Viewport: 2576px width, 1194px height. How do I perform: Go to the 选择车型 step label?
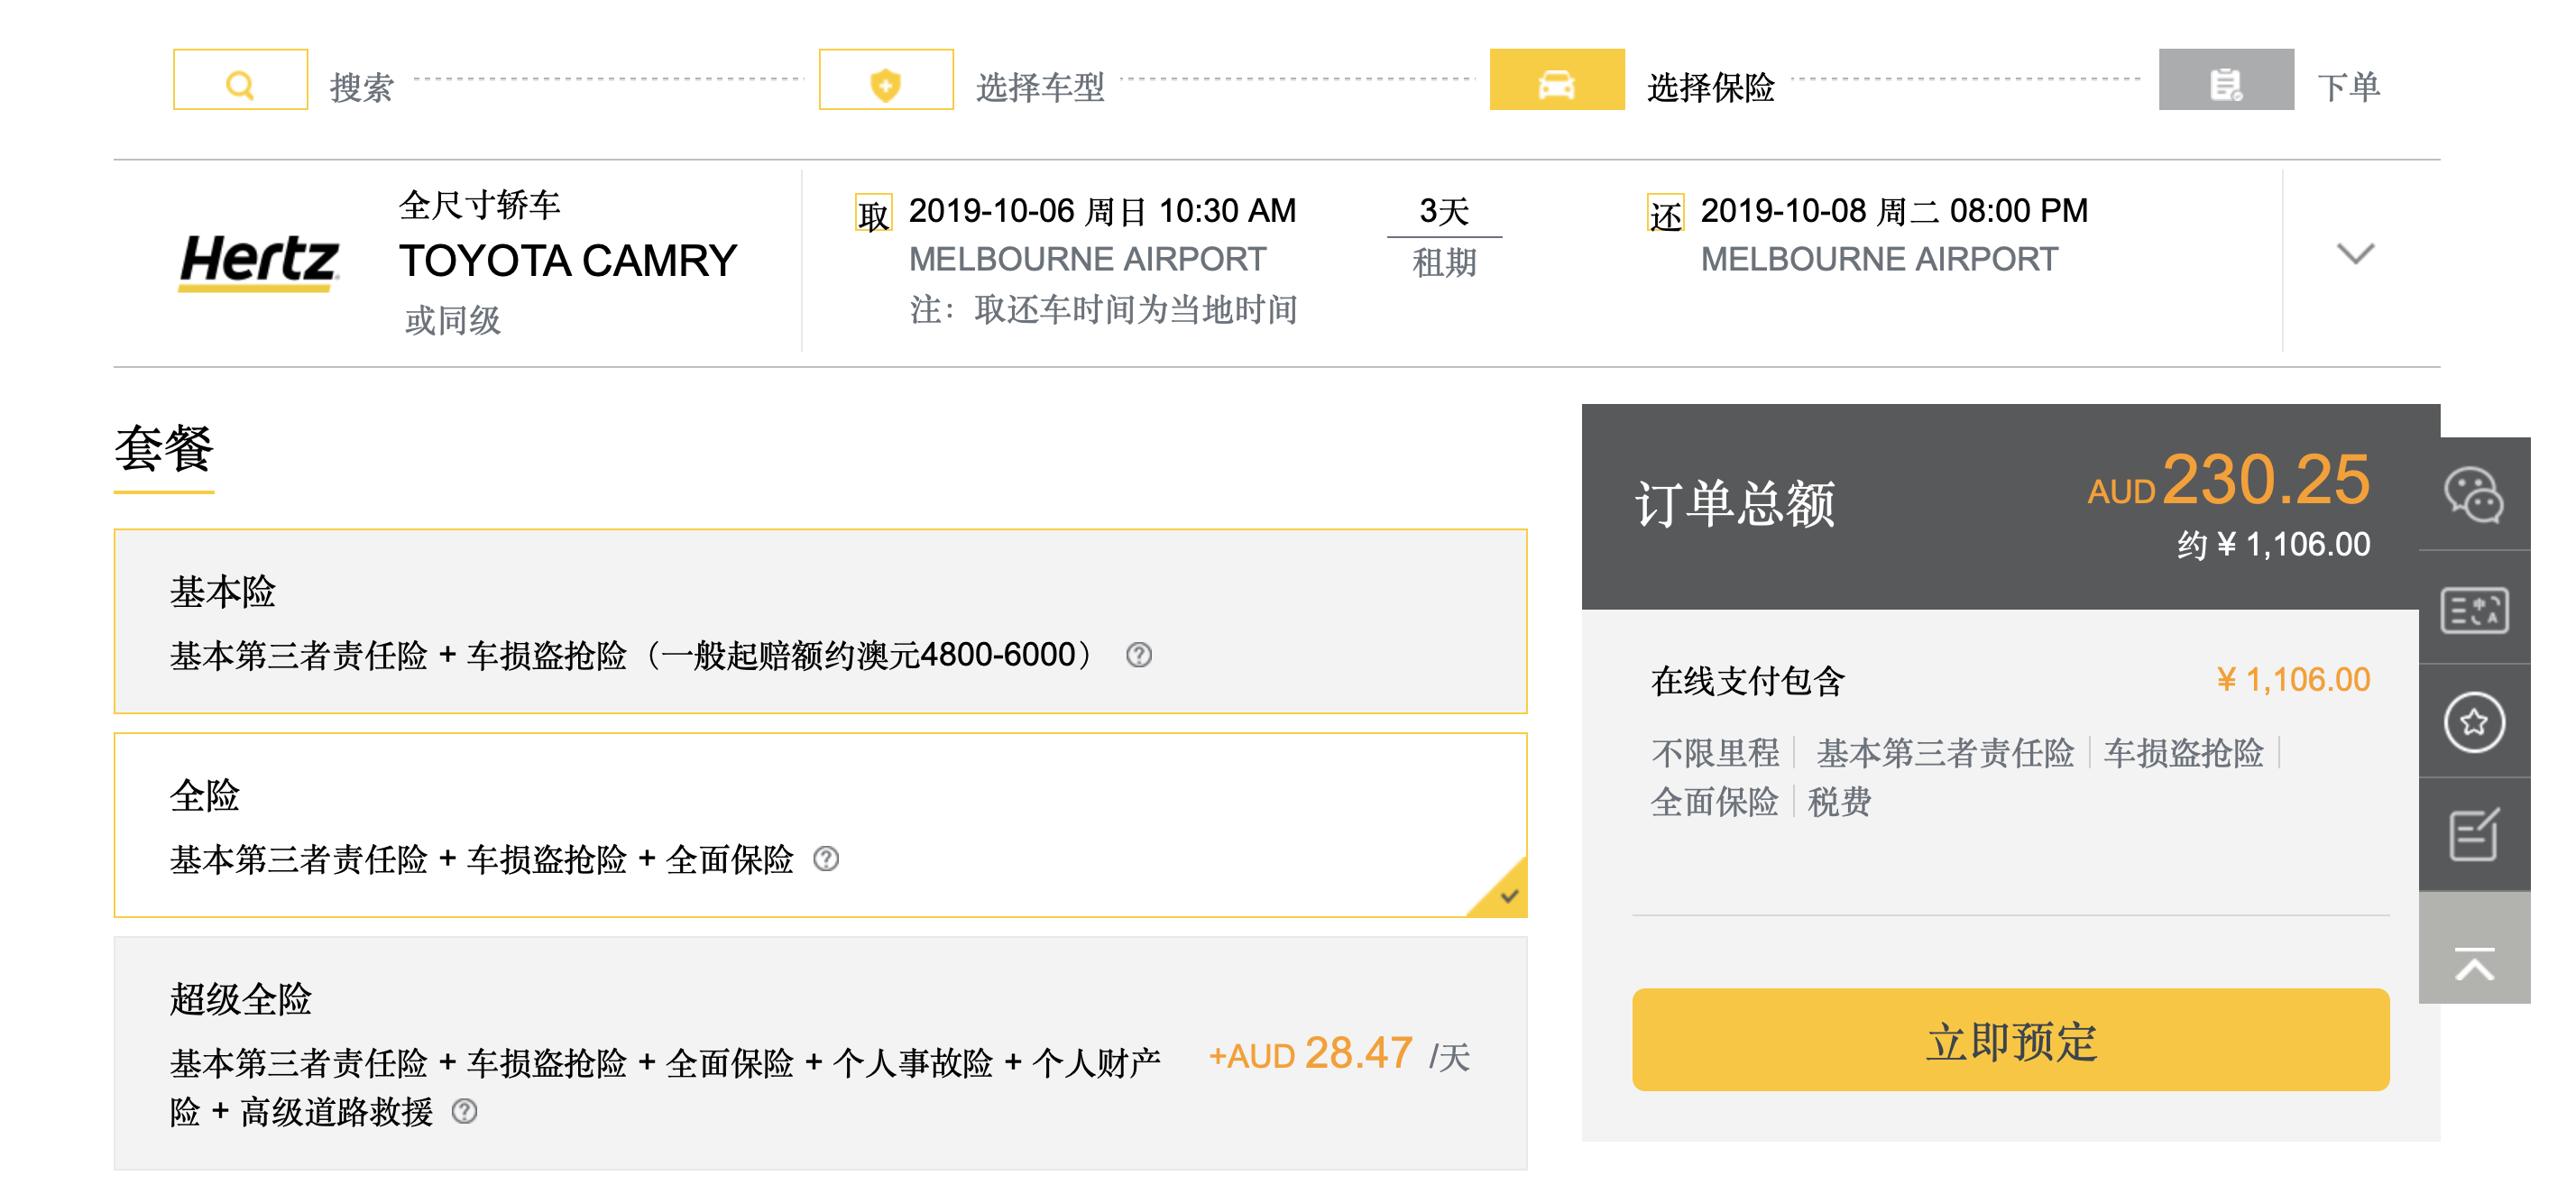click(1039, 88)
